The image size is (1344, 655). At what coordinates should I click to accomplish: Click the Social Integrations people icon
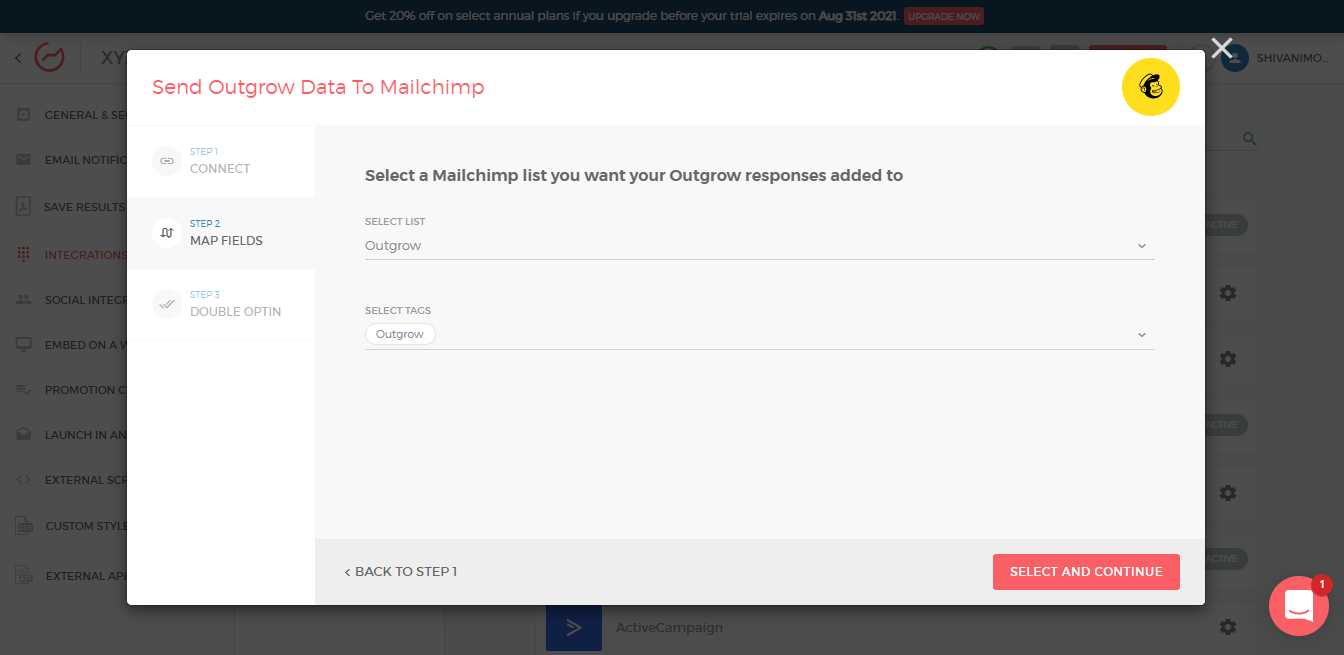click(24, 299)
